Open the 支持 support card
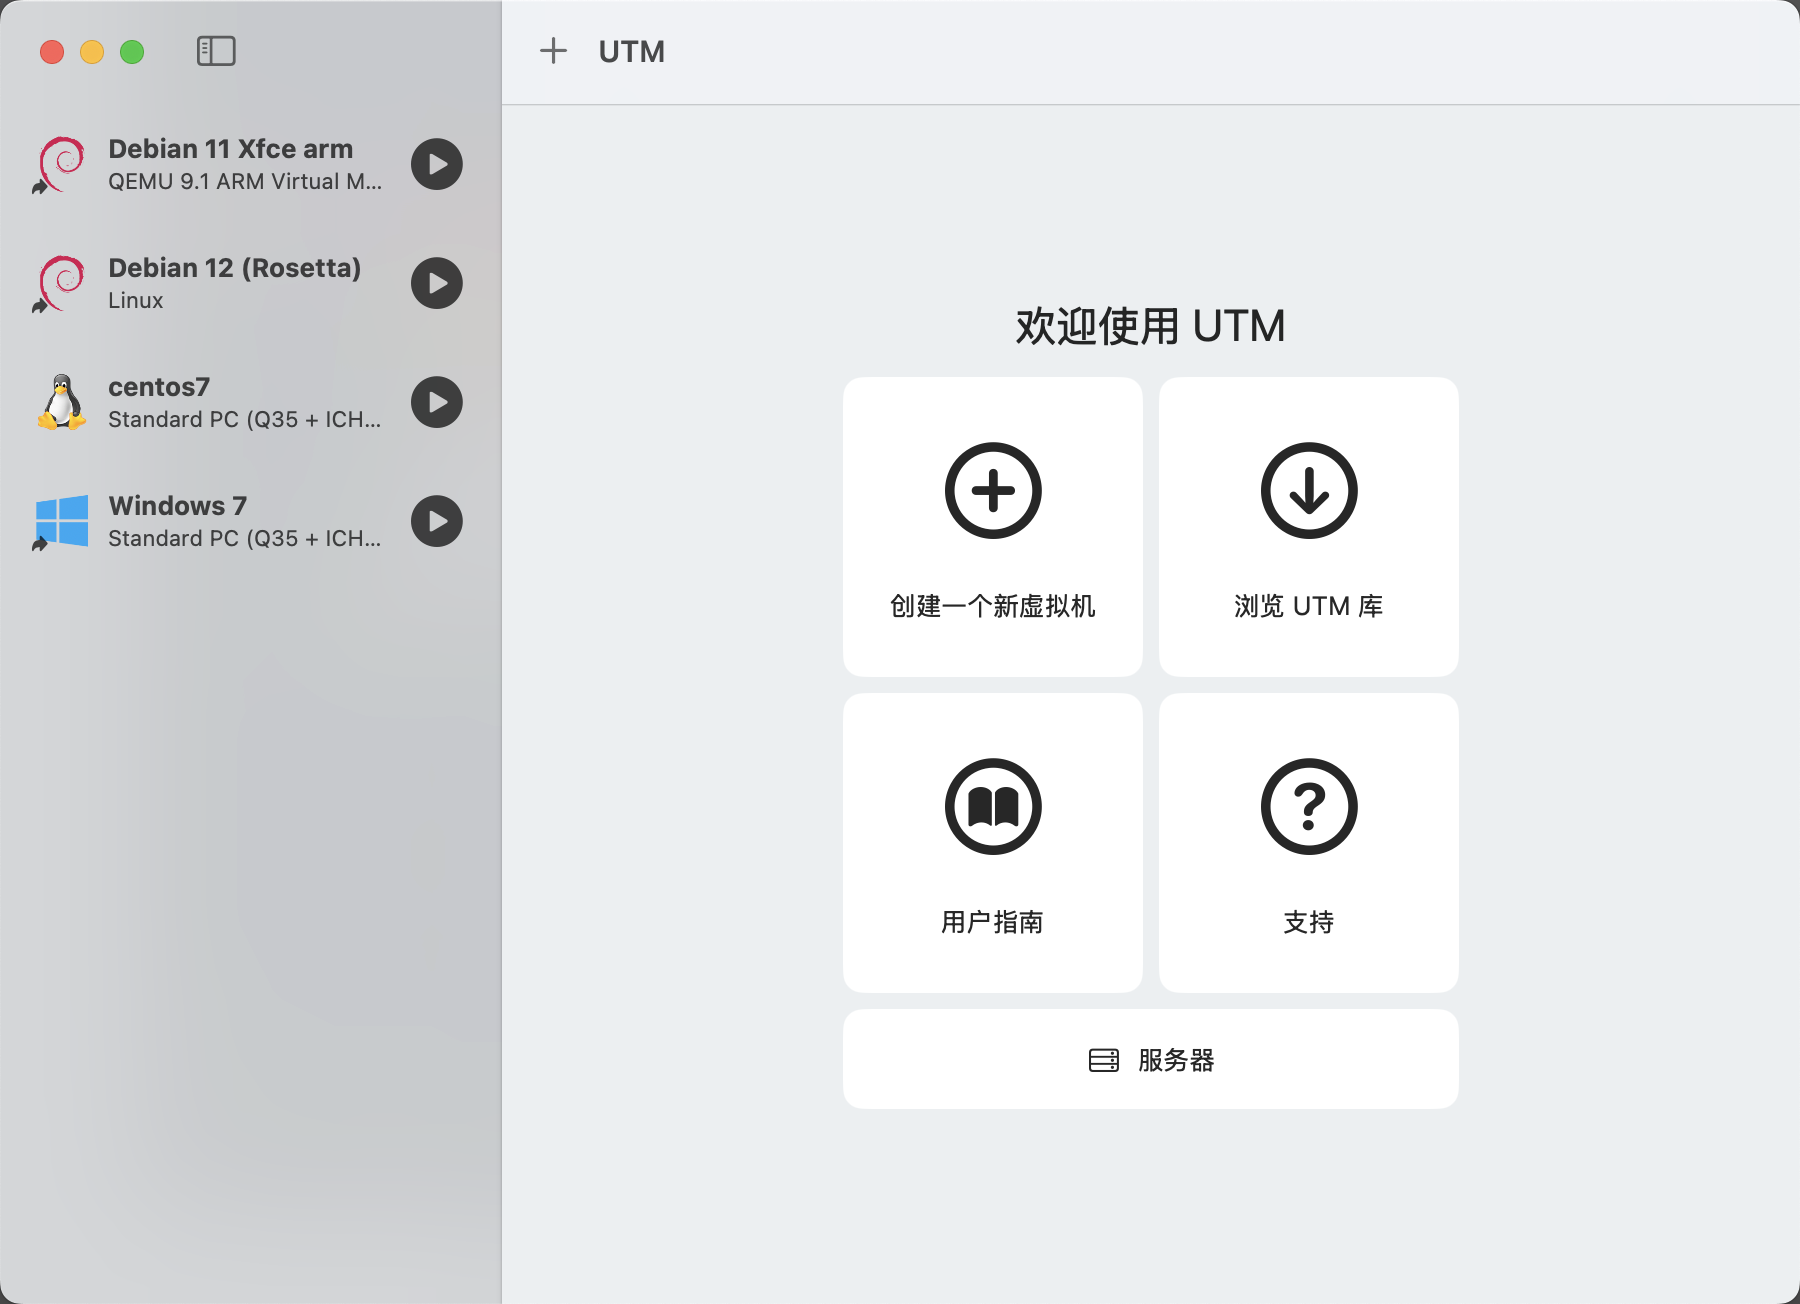 click(x=1309, y=843)
